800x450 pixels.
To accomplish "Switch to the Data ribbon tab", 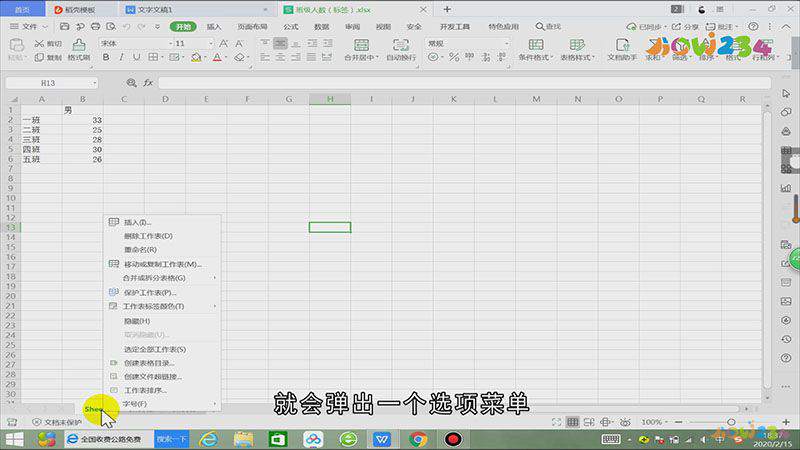I will [x=321, y=27].
